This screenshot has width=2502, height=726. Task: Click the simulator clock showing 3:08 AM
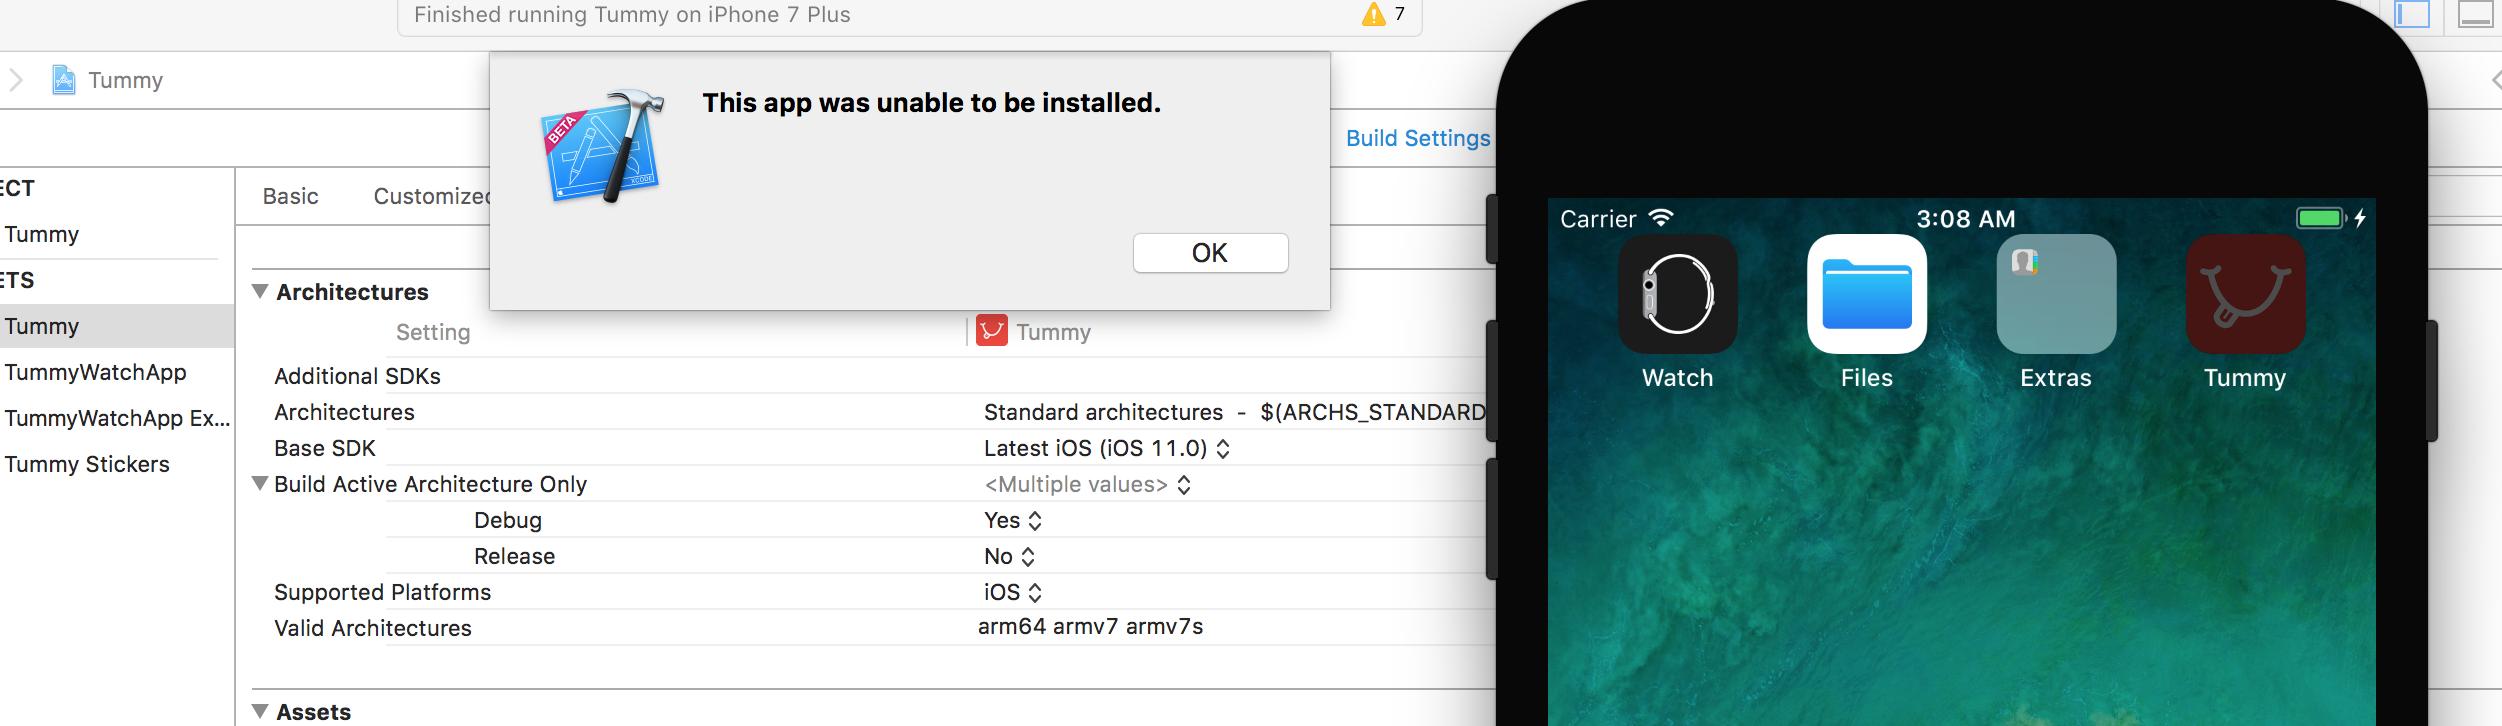coord(1965,219)
